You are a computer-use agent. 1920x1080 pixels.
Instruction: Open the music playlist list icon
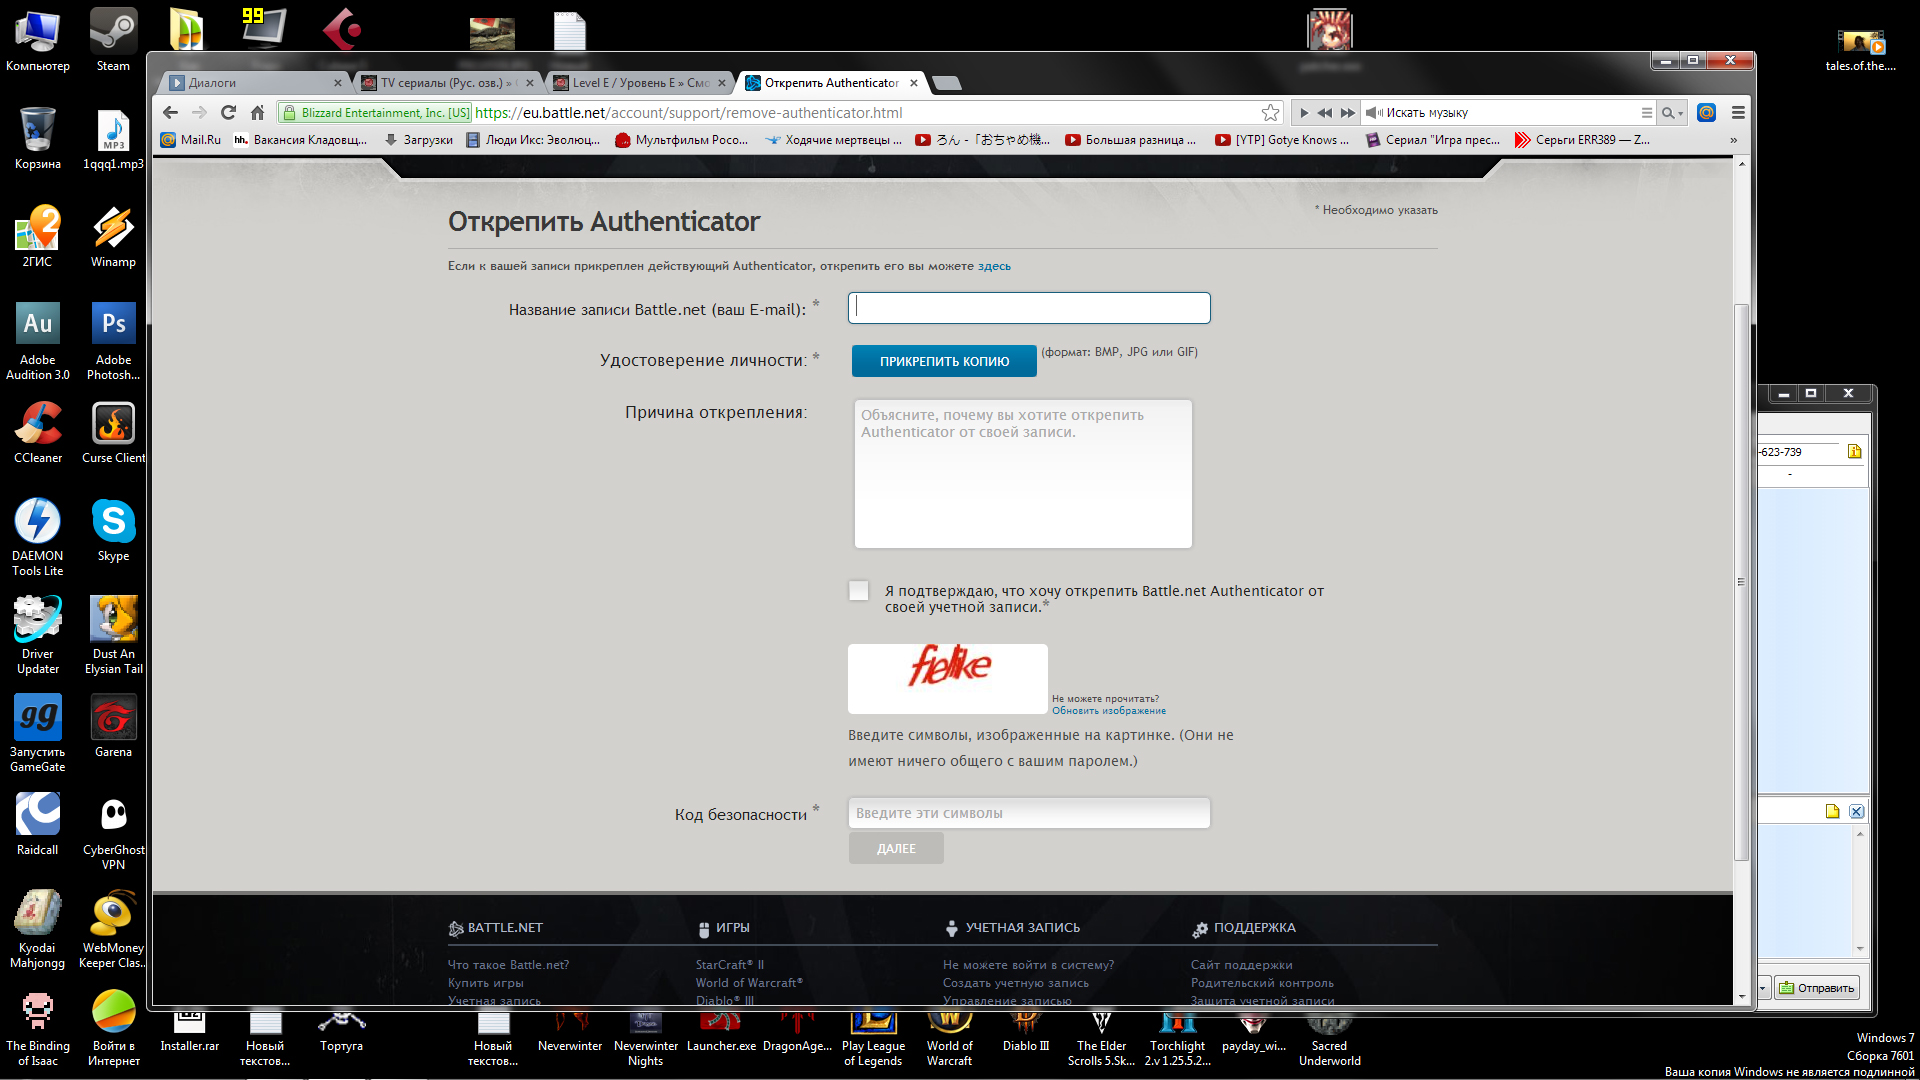[x=1646, y=113]
